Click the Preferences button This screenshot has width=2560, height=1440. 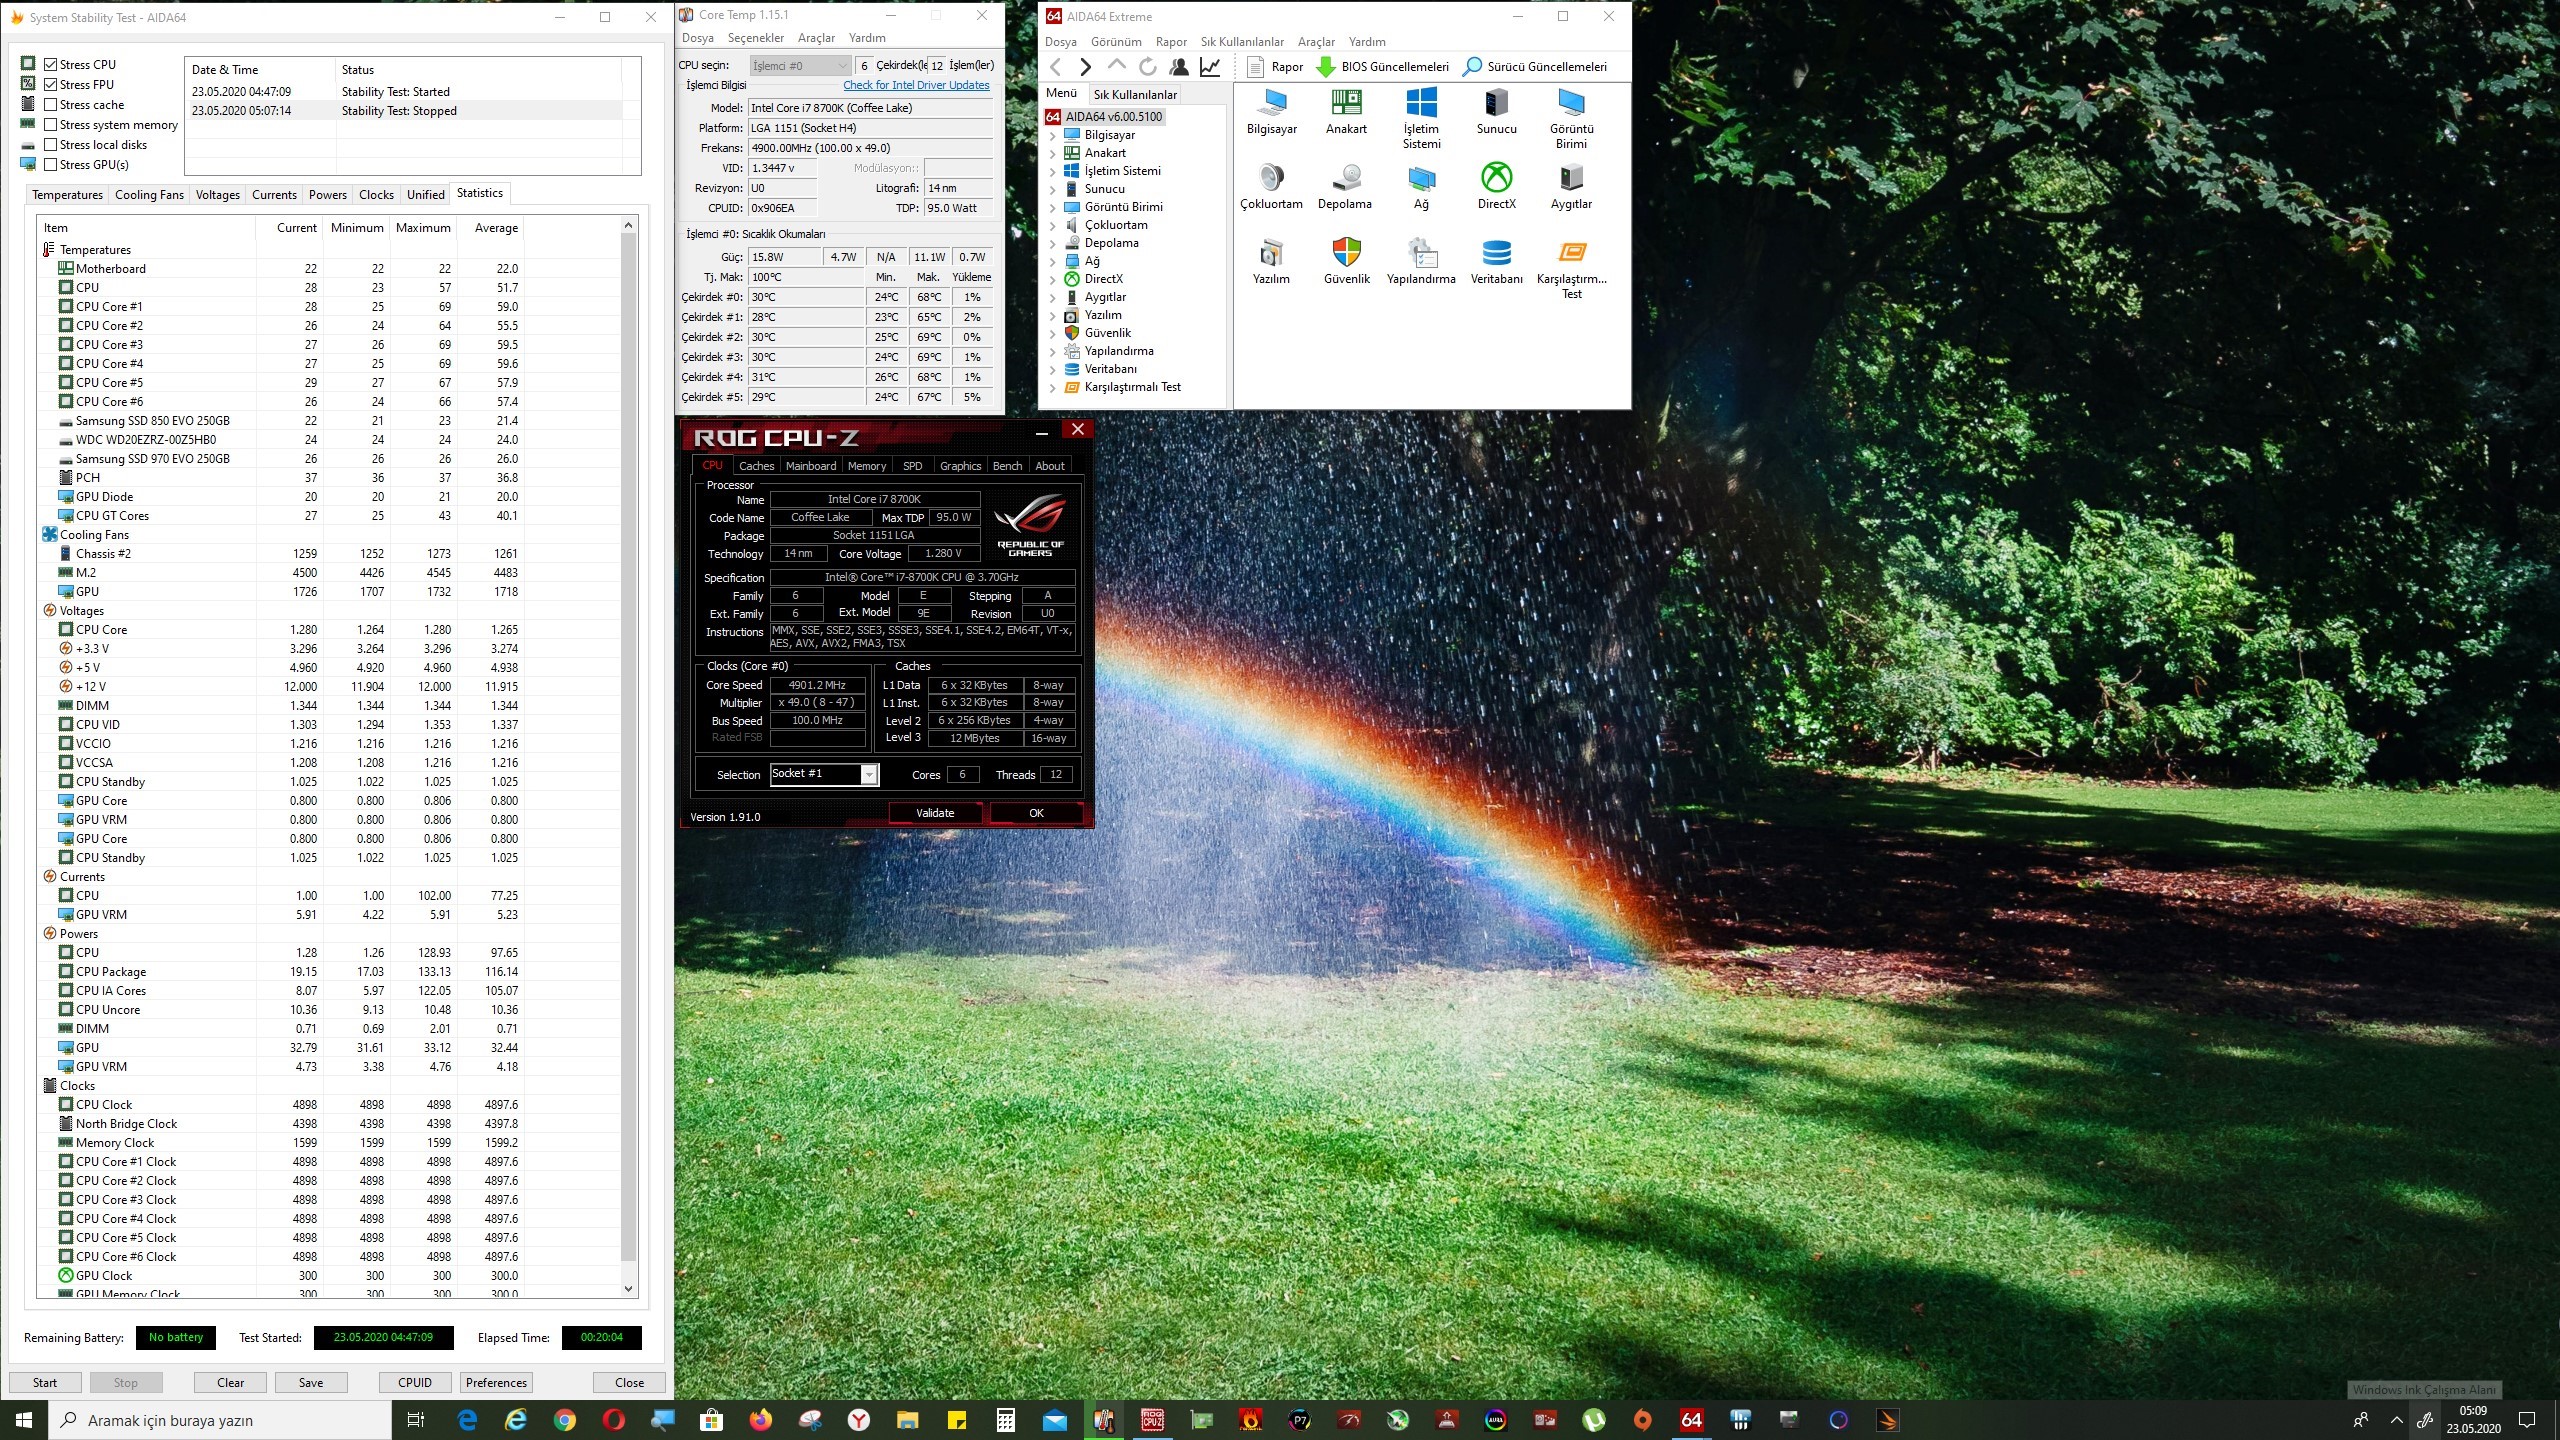coord(496,1382)
